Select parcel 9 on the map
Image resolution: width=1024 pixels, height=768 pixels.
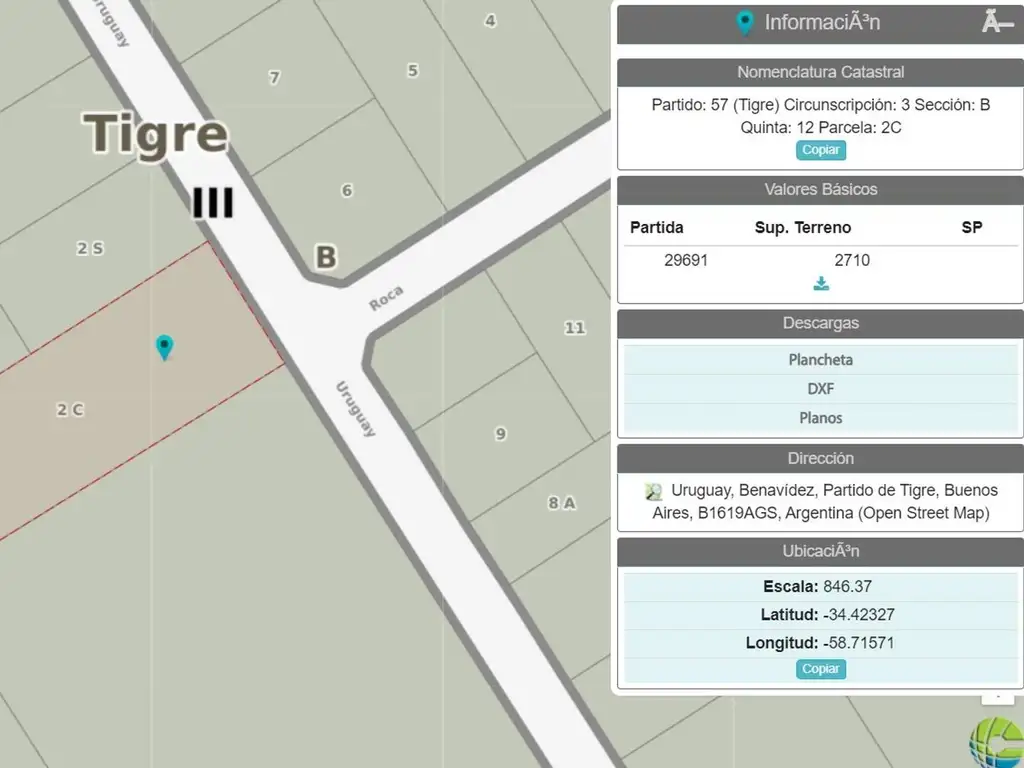pos(500,434)
